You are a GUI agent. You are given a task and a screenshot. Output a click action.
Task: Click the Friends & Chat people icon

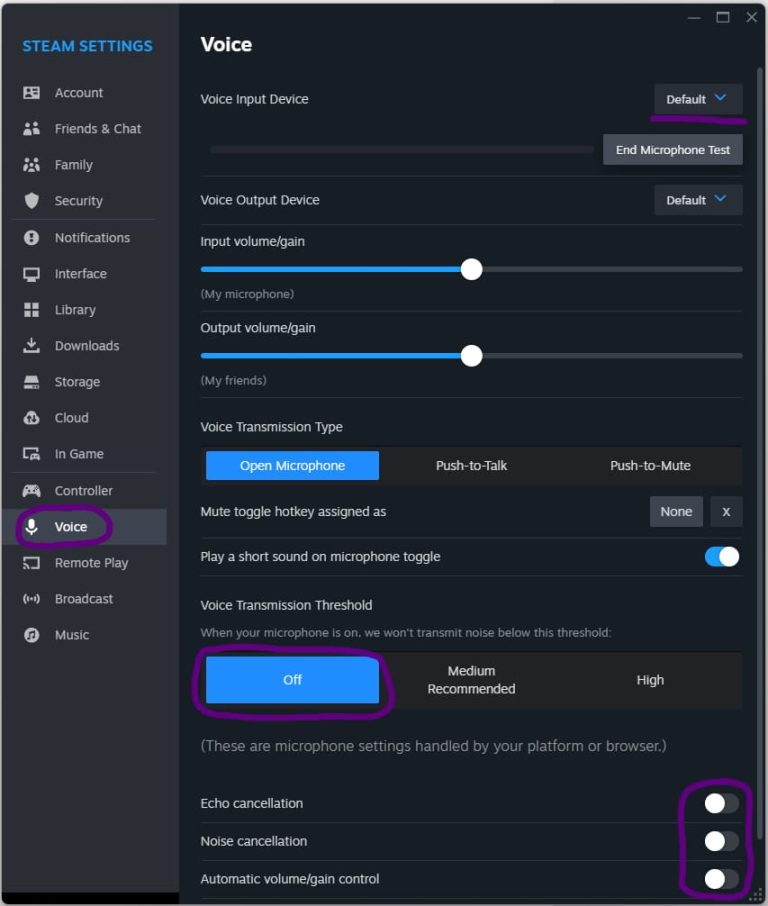[x=31, y=129]
